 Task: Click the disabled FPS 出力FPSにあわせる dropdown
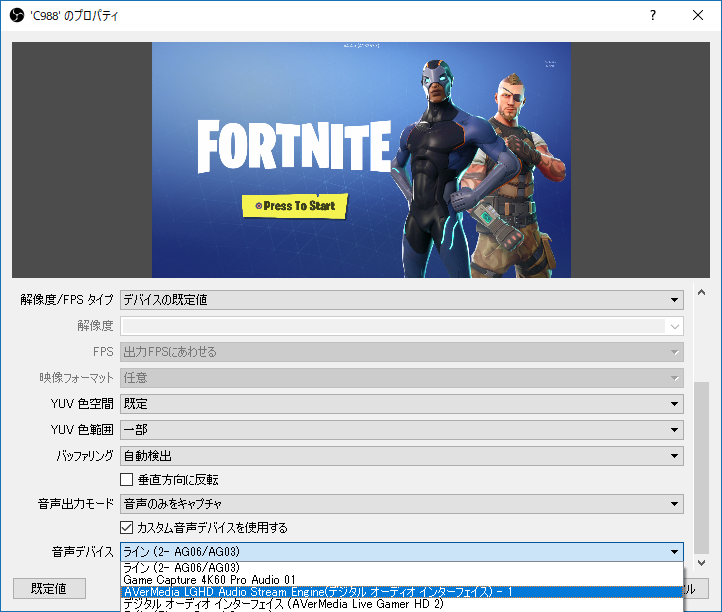coord(402,352)
